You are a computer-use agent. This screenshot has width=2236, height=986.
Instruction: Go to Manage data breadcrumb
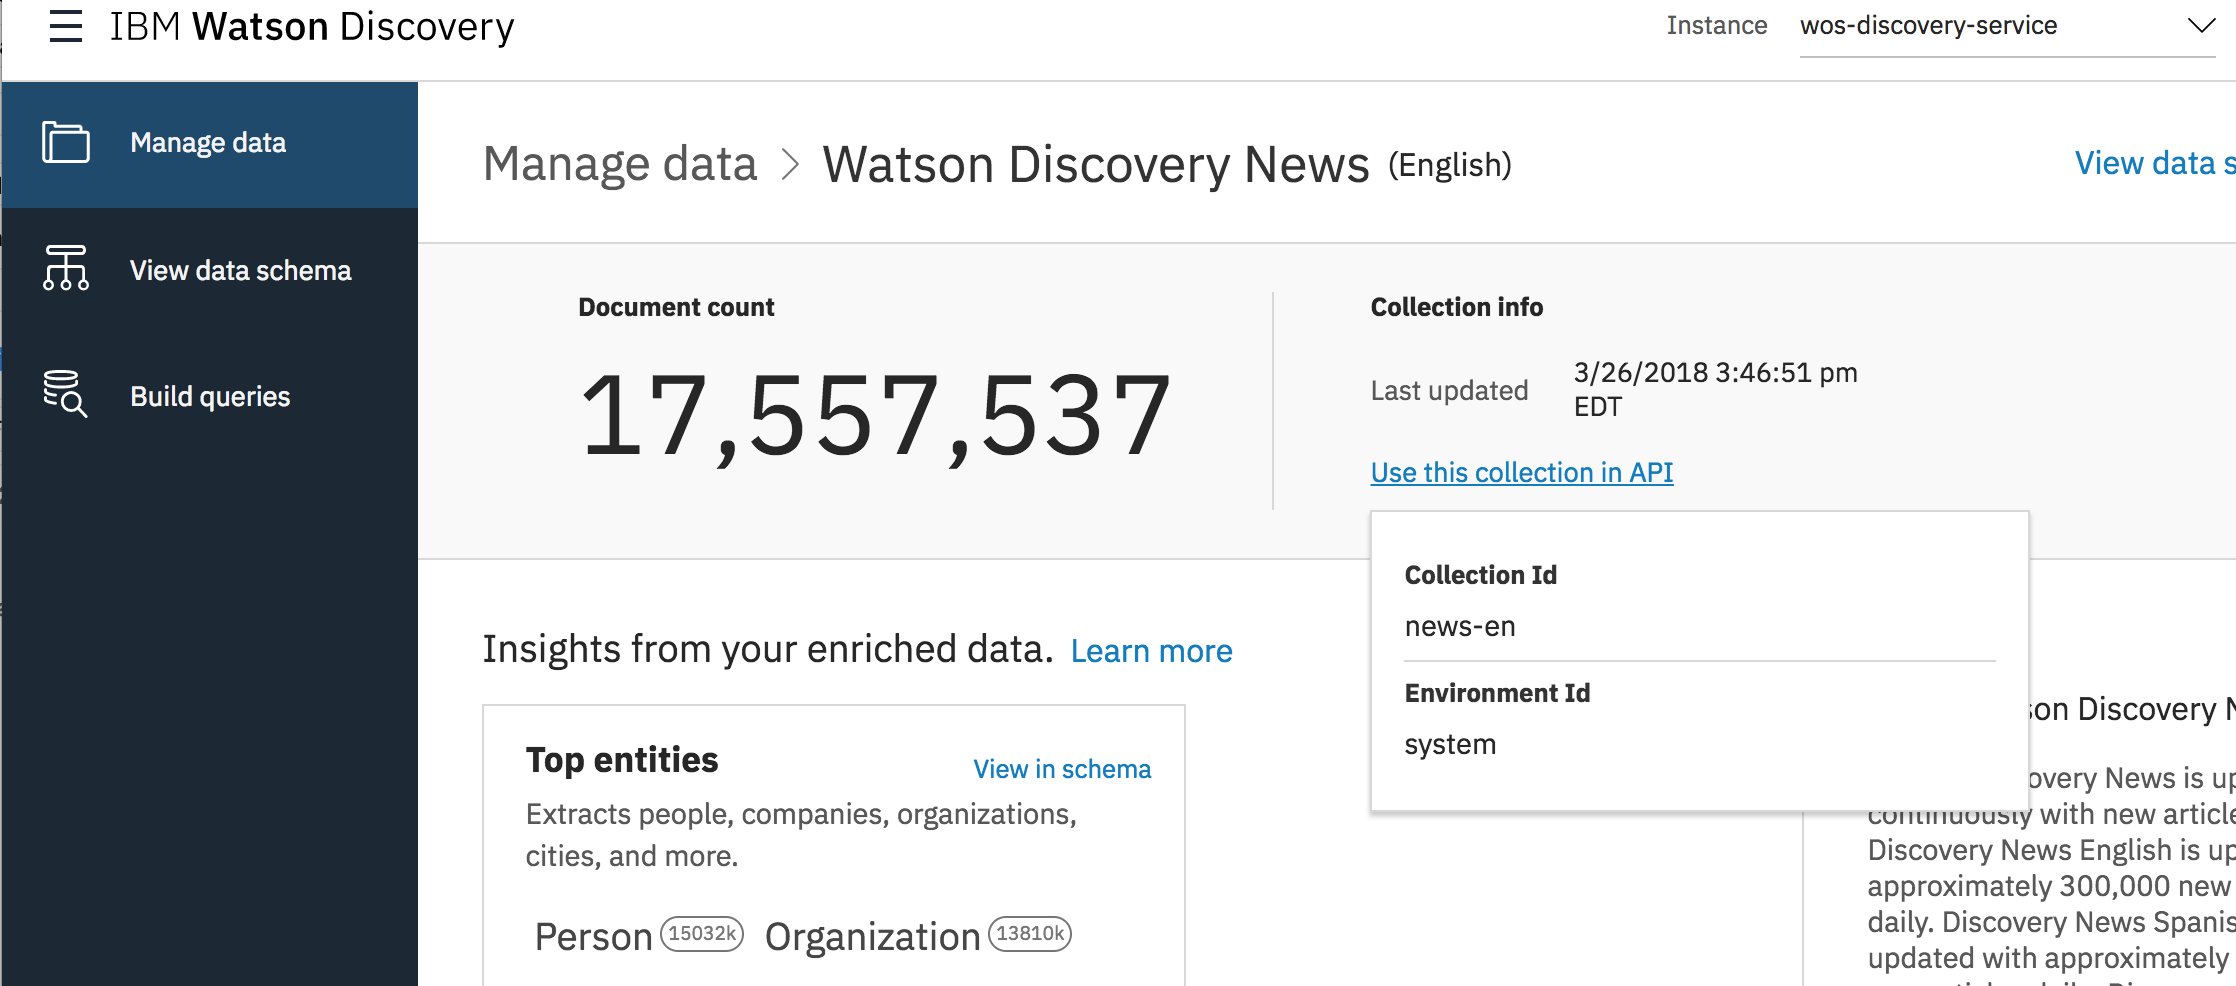[x=620, y=164]
